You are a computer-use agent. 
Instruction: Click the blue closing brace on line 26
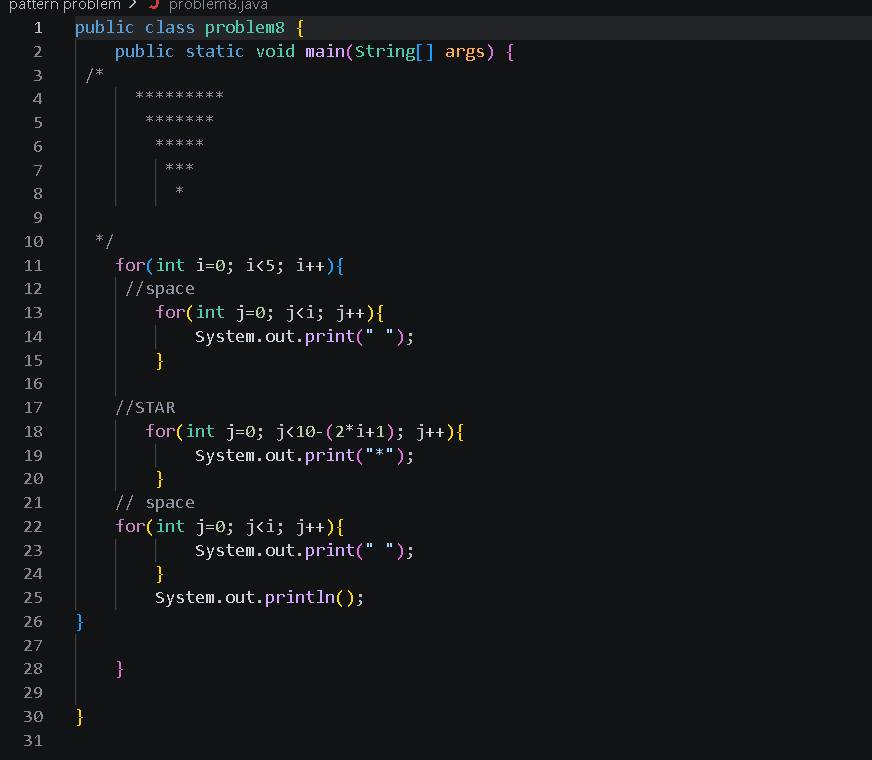(80, 622)
